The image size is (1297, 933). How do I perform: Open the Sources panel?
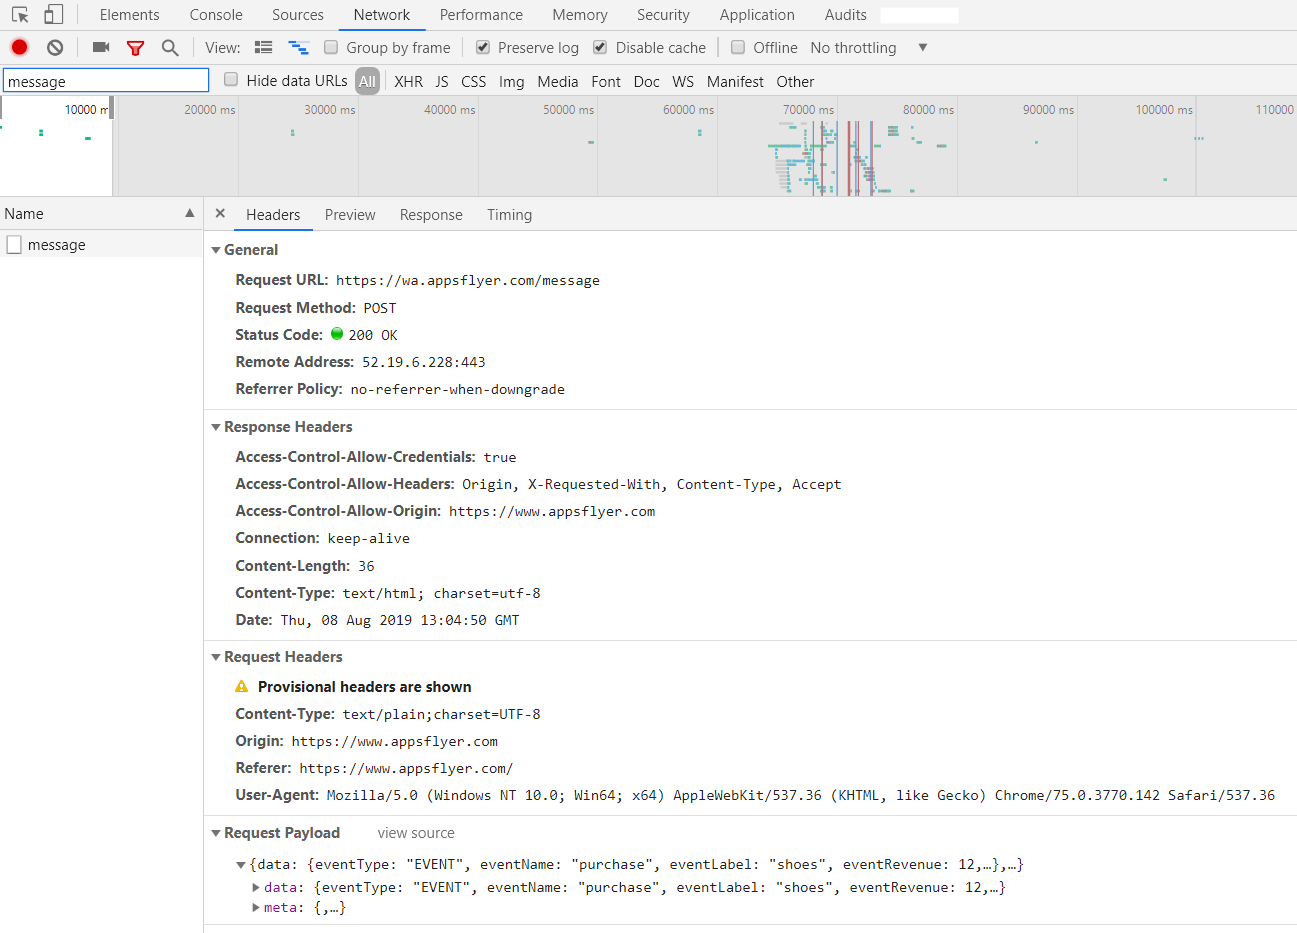298,15
